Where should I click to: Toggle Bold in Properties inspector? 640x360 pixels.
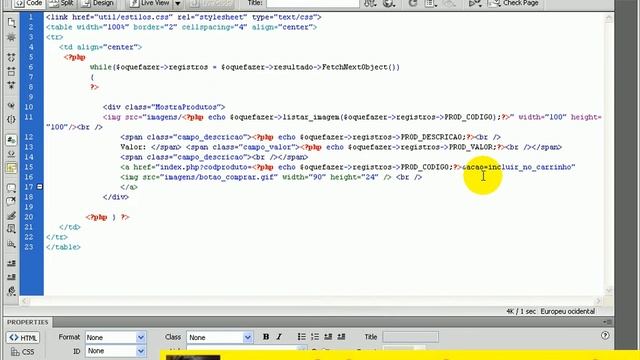click(x=266, y=337)
